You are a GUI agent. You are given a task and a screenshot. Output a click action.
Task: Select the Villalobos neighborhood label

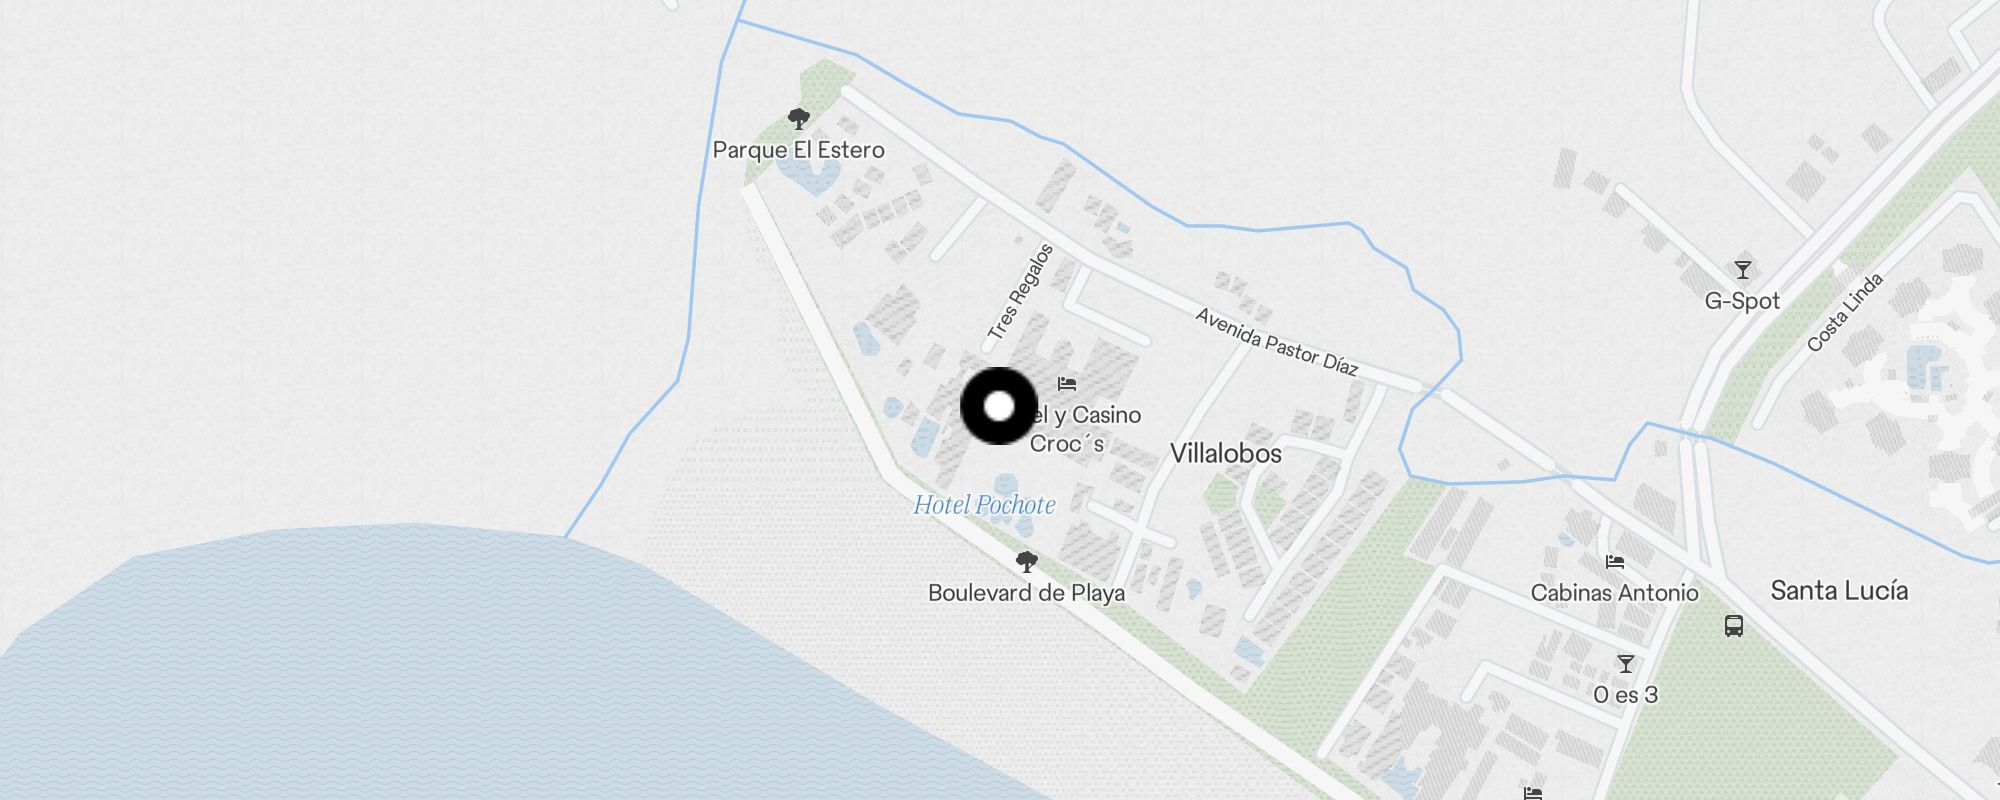point(1226,454)
